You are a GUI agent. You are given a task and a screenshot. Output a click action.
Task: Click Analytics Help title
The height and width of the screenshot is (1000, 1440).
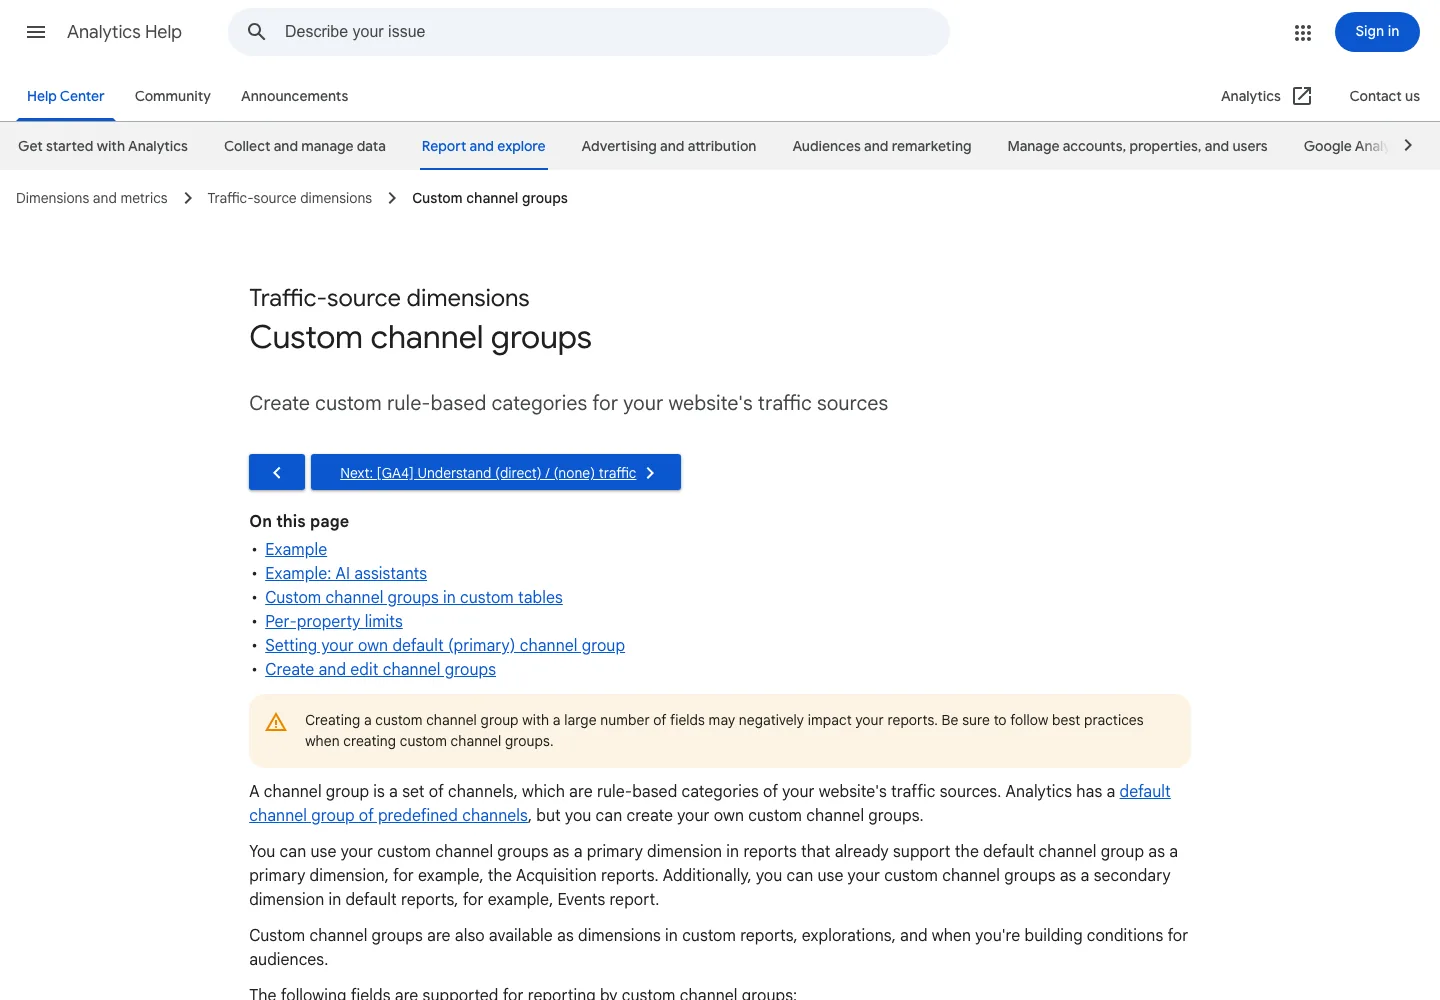[x=124, y=32]
